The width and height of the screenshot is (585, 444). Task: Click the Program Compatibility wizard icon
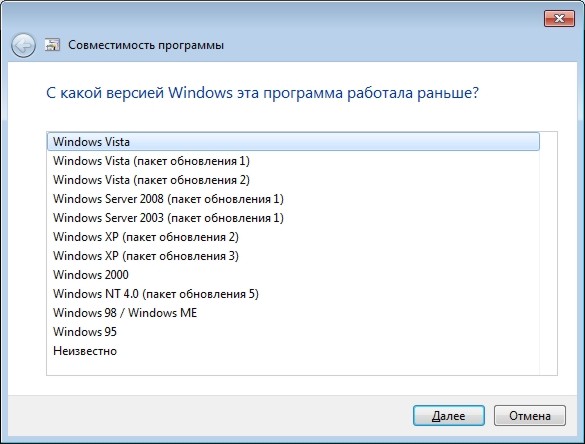pyautogui.click(x=53, y=45)
